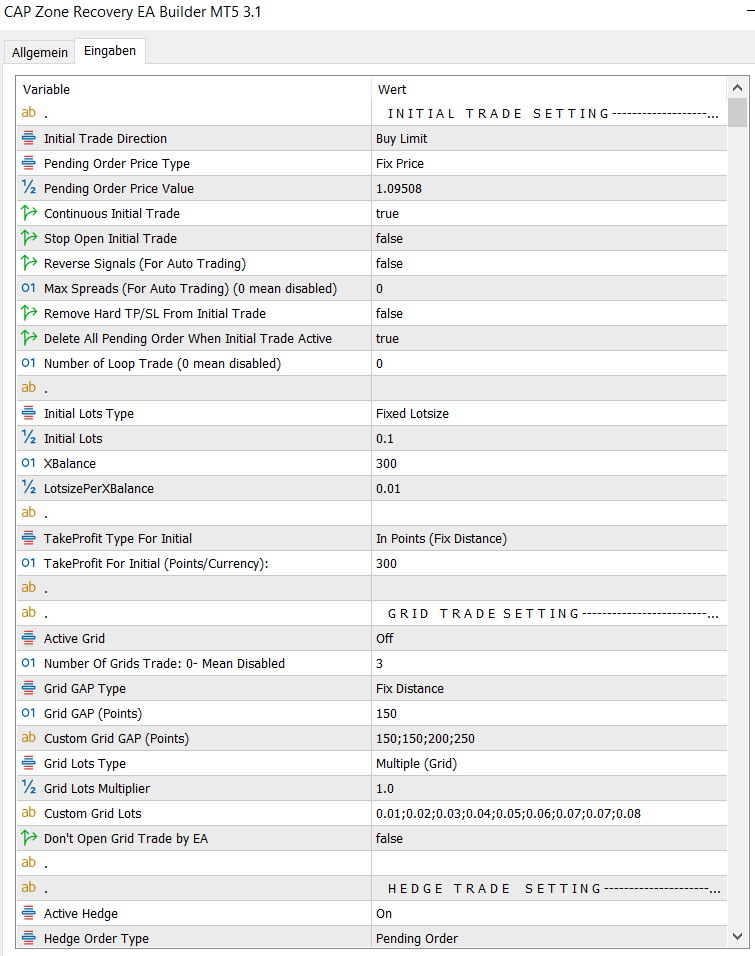Click enum icon beside Grid GAP Type

(29, 688)
